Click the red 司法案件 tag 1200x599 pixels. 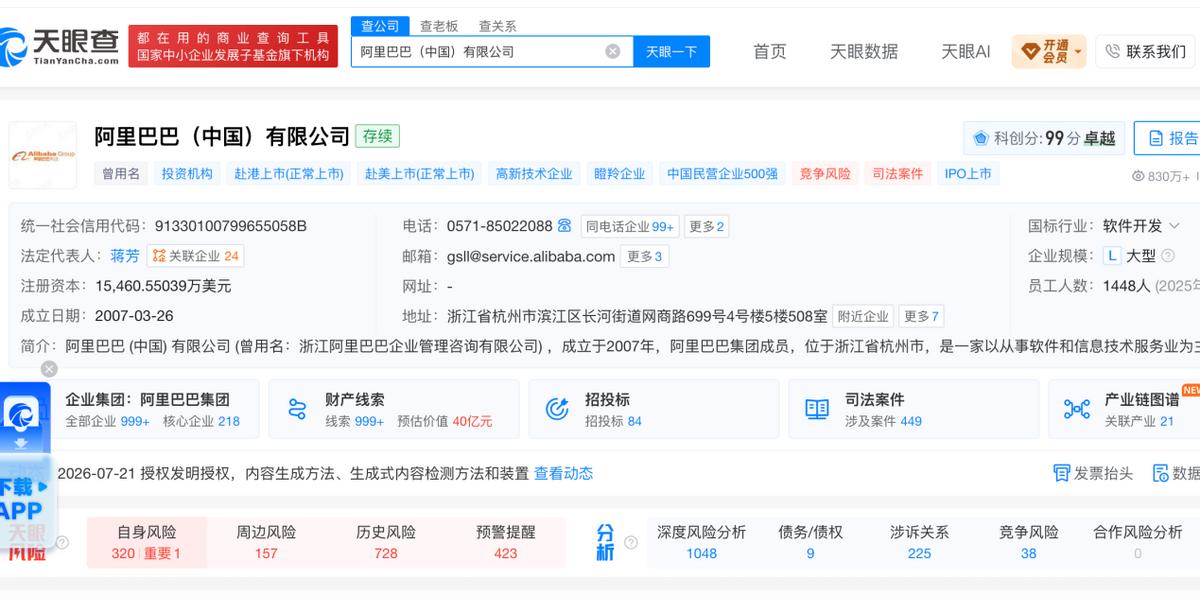897,174
